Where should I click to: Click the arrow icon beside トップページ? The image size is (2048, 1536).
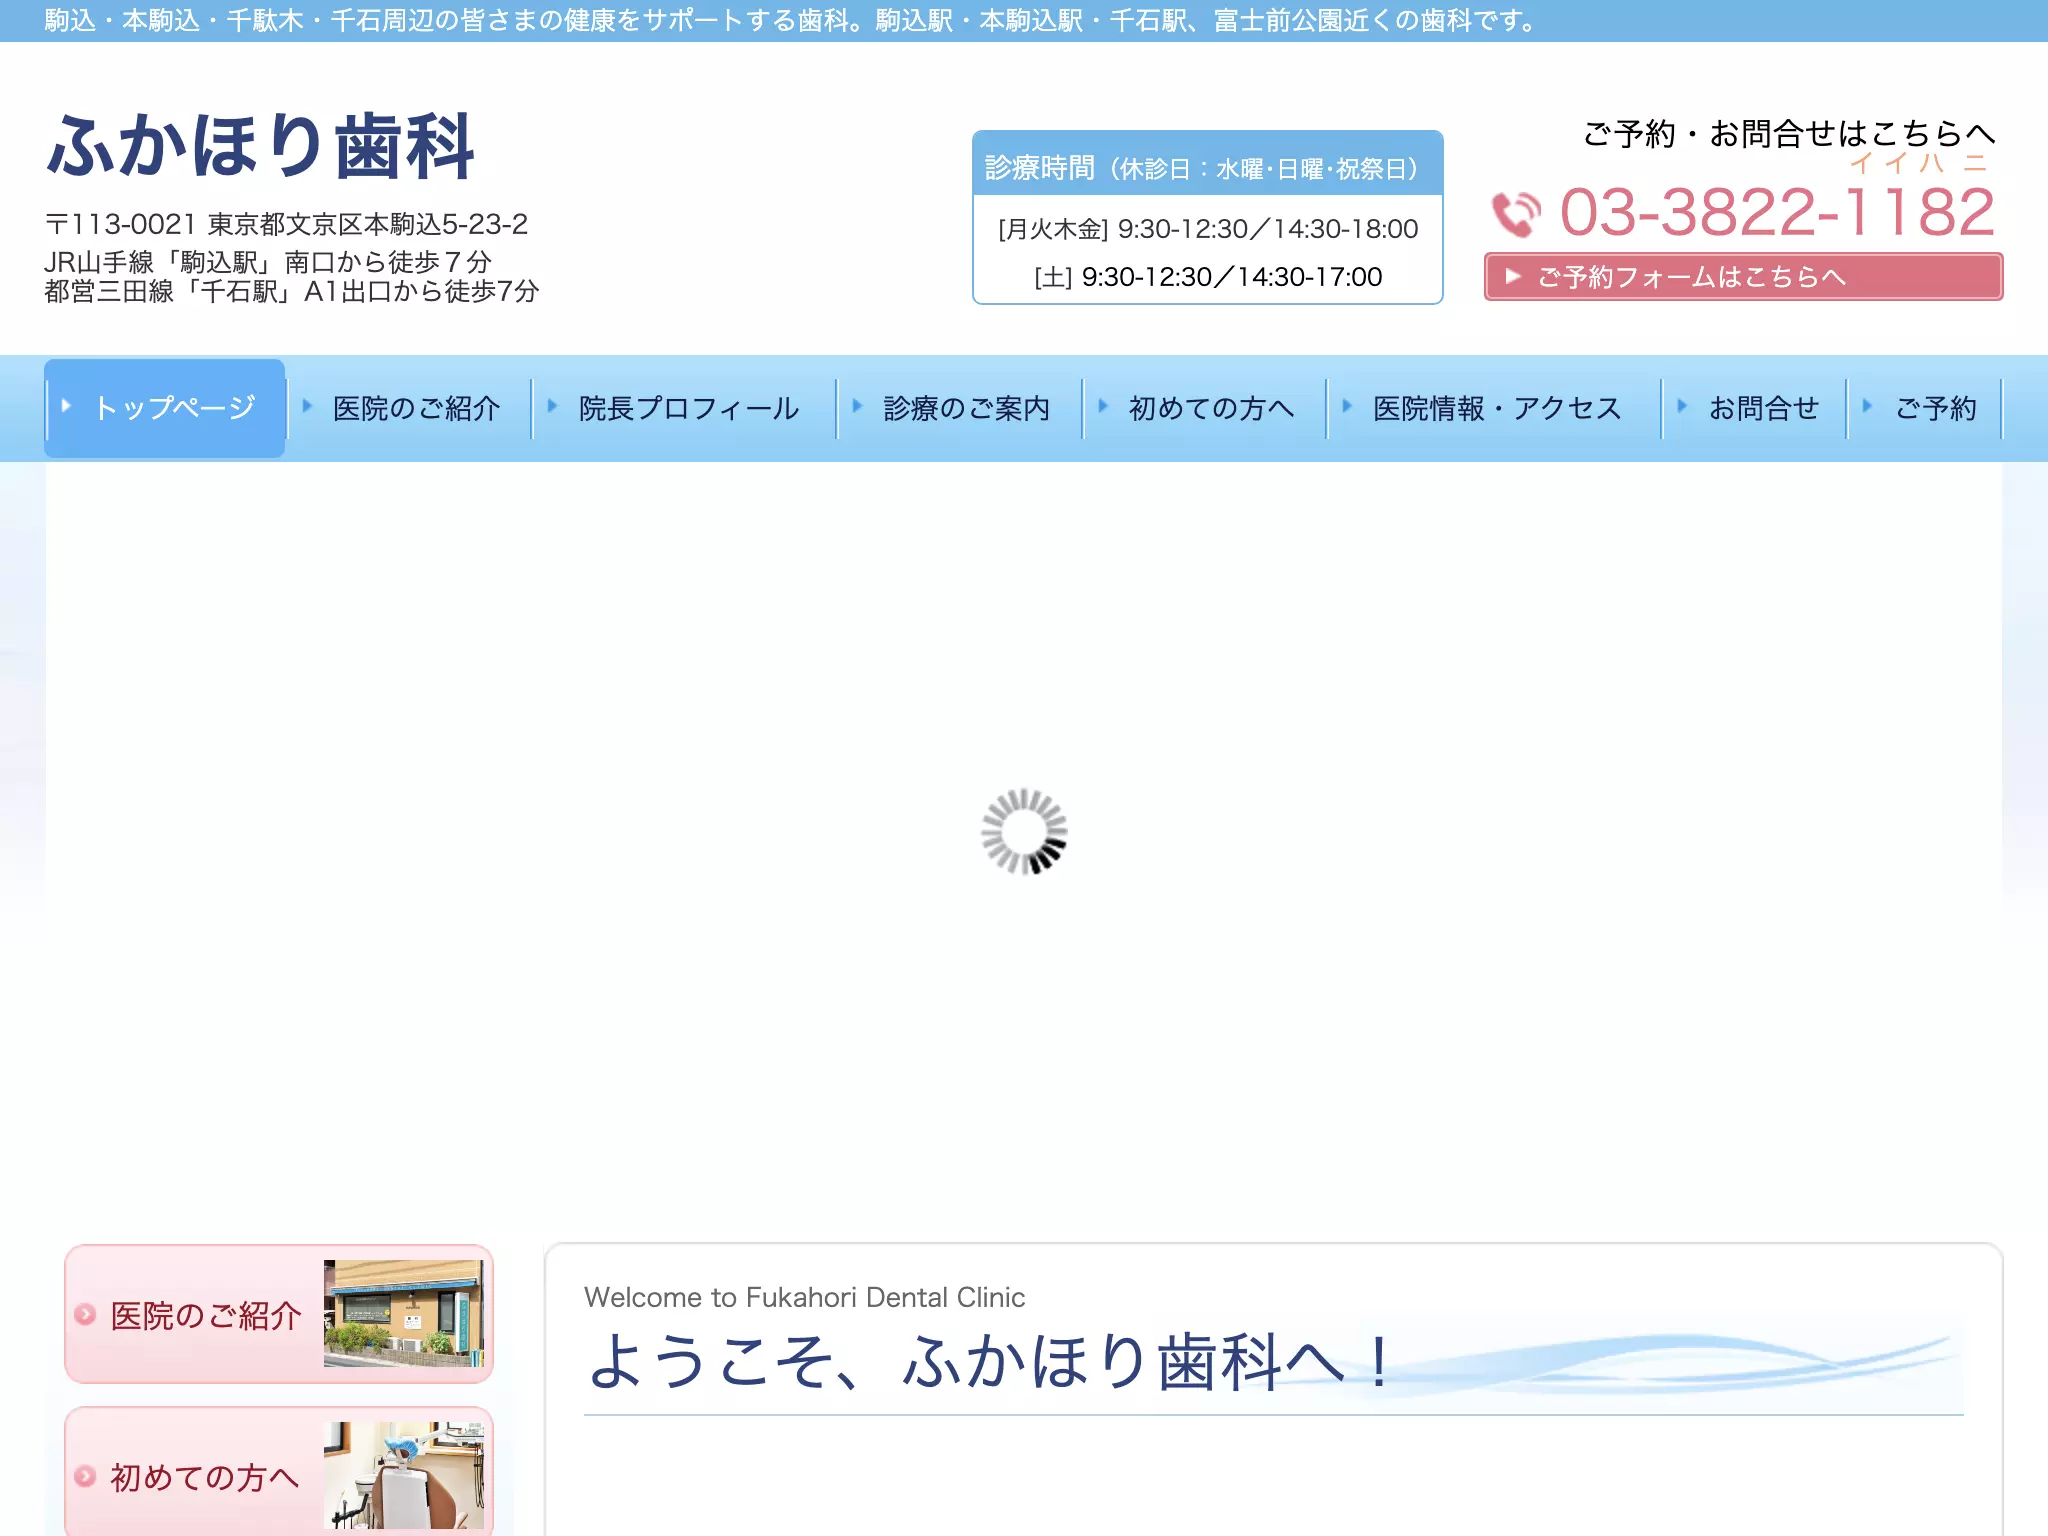pos(66,406)
